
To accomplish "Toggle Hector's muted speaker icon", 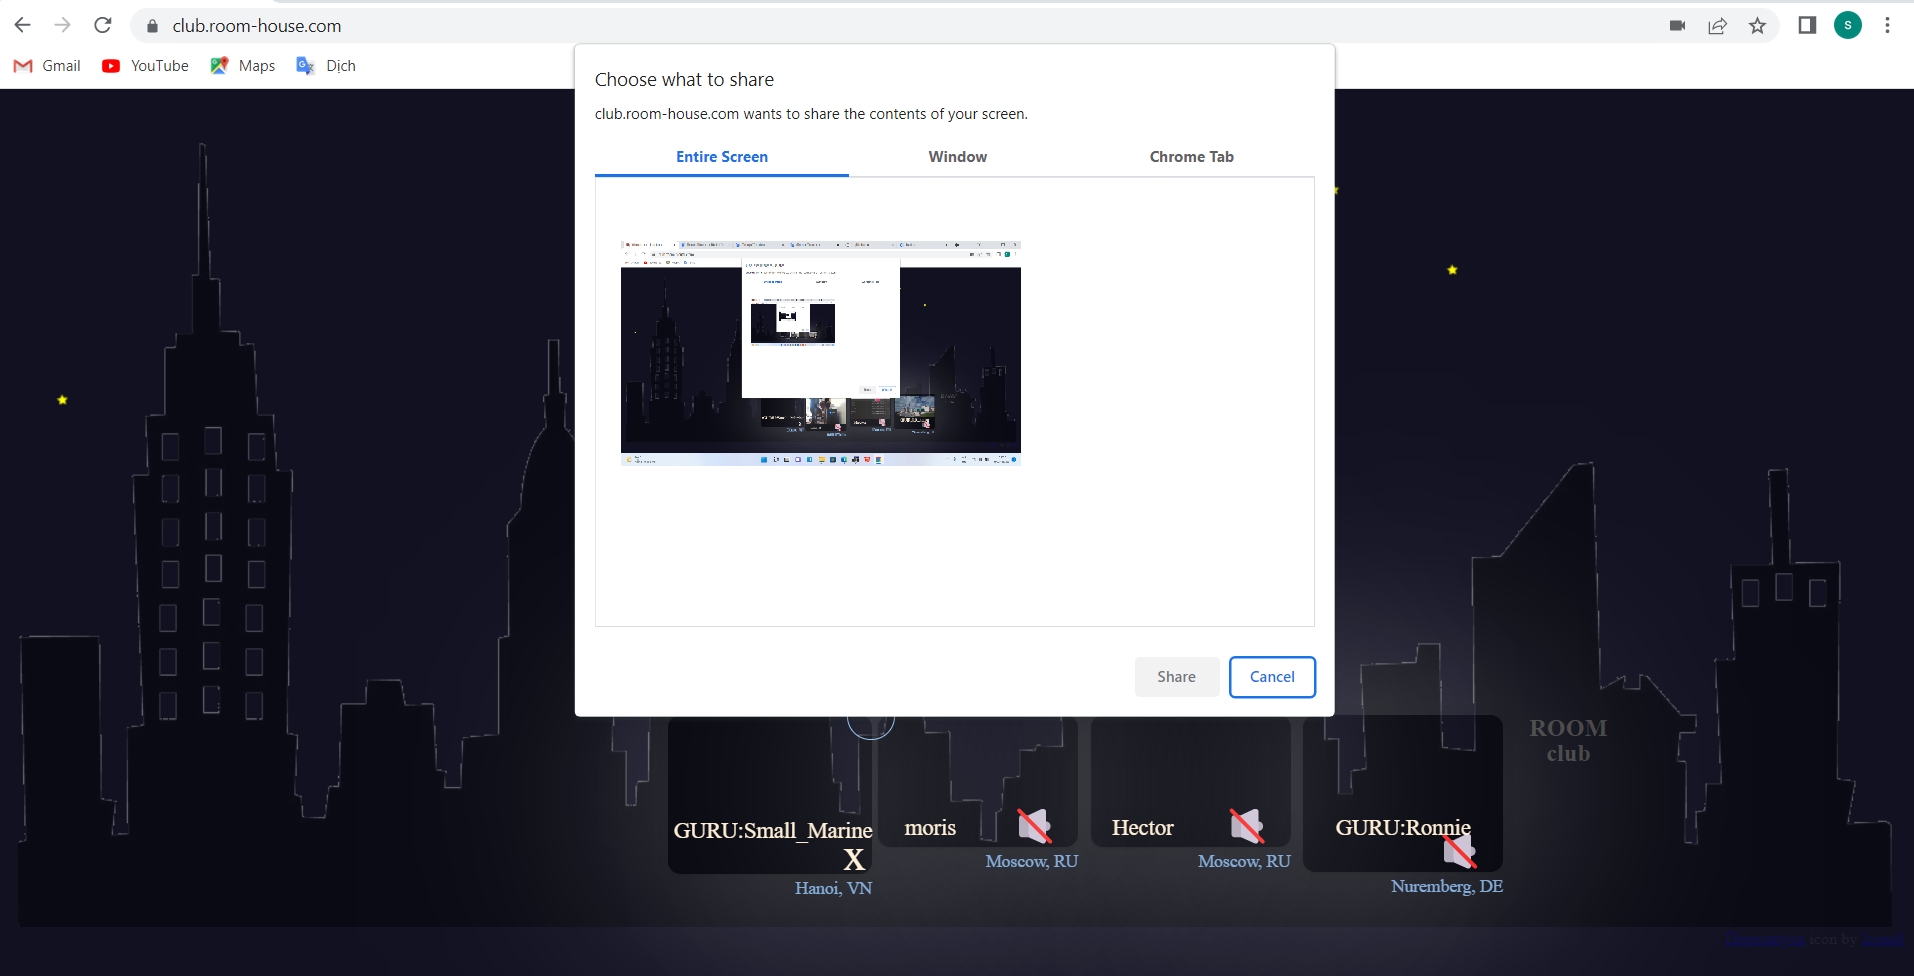I will (1246, 826).
